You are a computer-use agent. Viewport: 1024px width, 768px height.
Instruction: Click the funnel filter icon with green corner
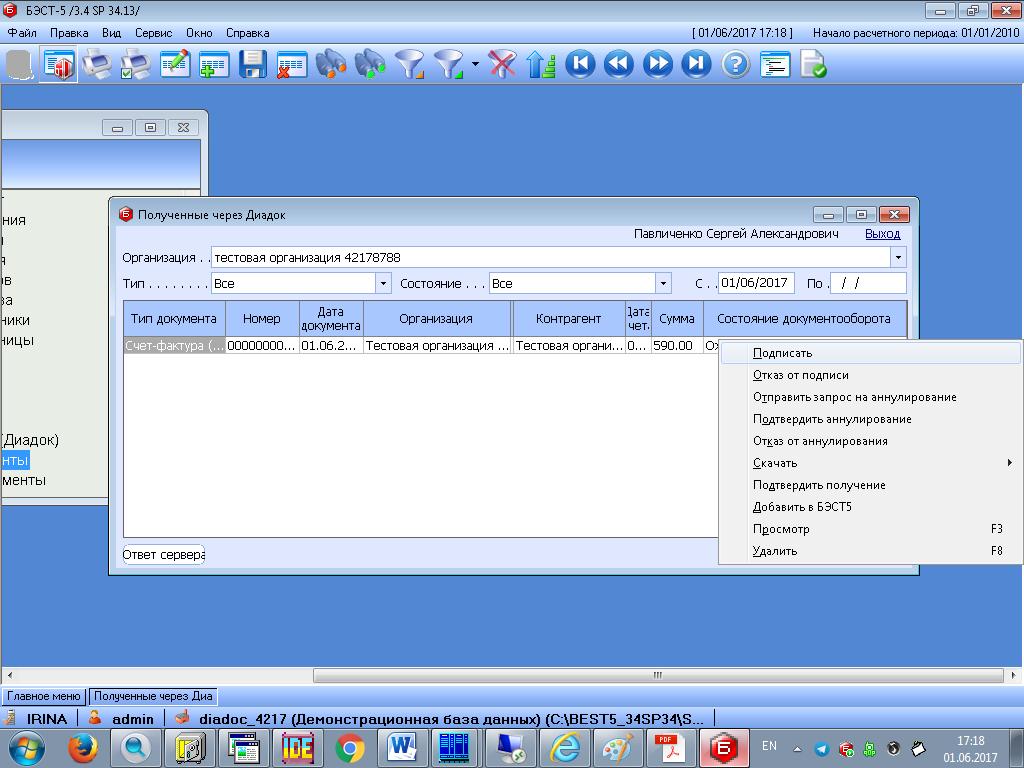click(x=450, y=65)
